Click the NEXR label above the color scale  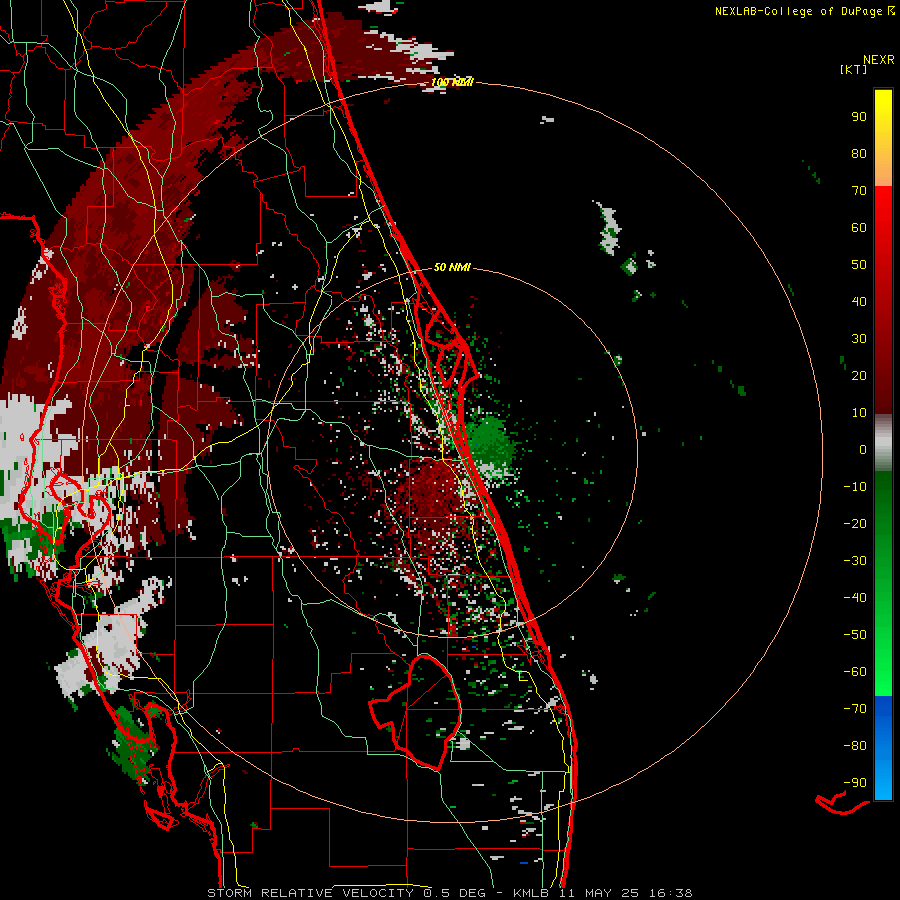[879, 60]
